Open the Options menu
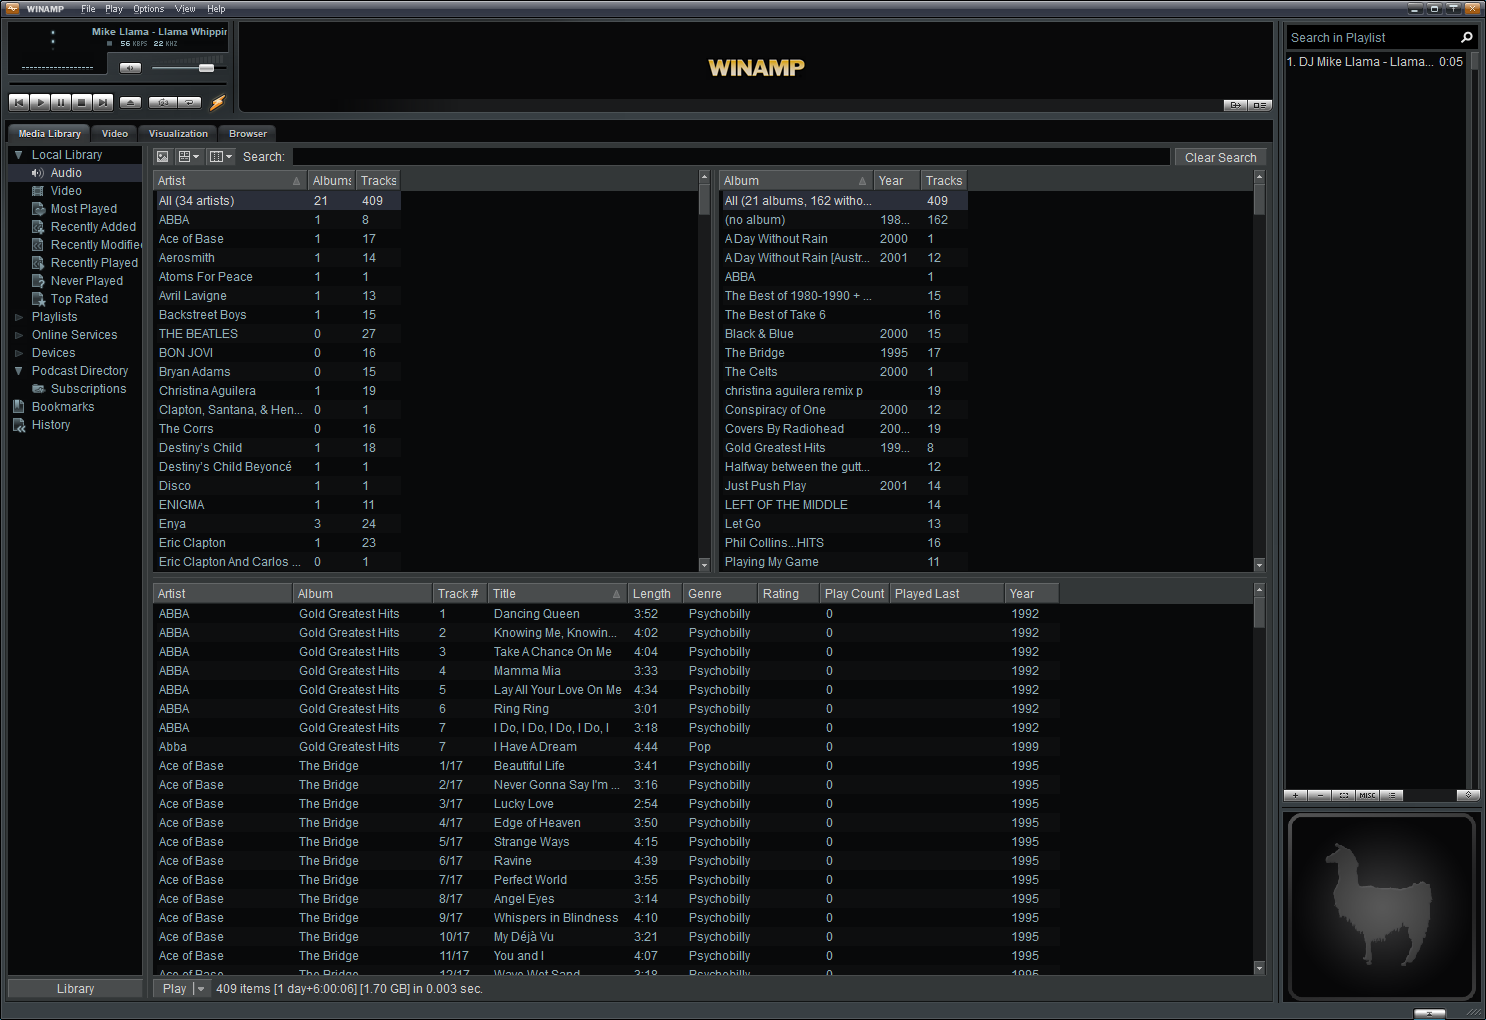The width and height of the screenshot is (1486, 1020). [x=149, y=9]
